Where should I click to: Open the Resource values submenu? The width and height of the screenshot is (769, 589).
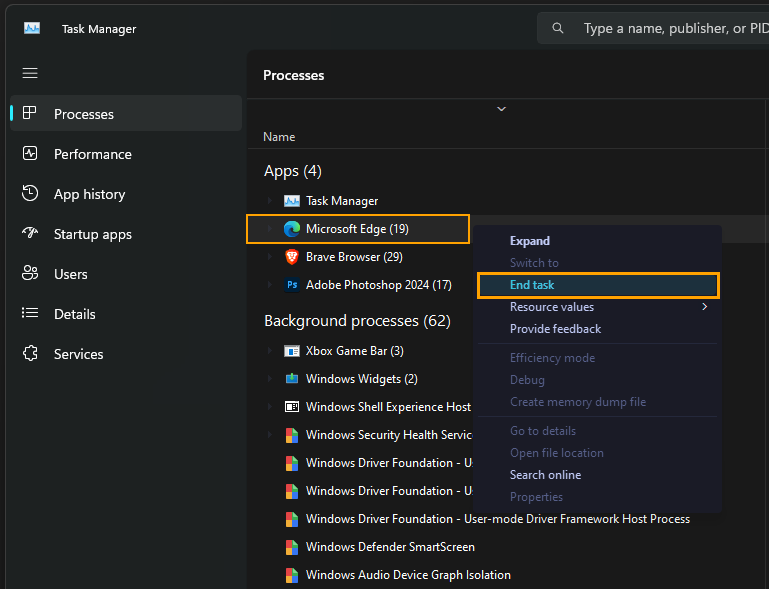point(597,307)
